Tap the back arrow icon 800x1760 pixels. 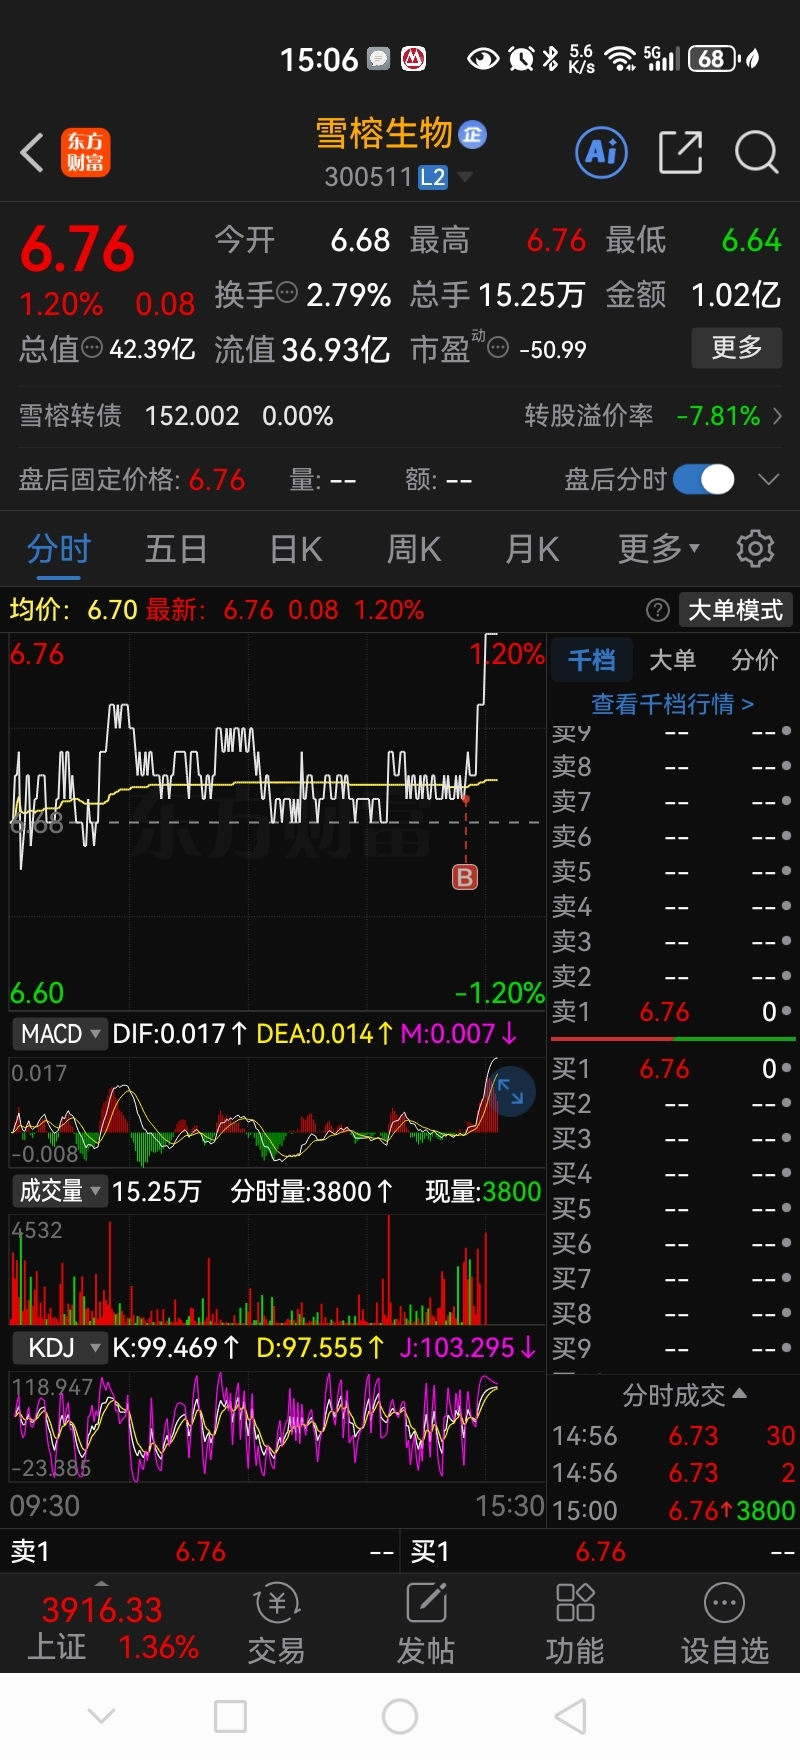pos(32,153)
